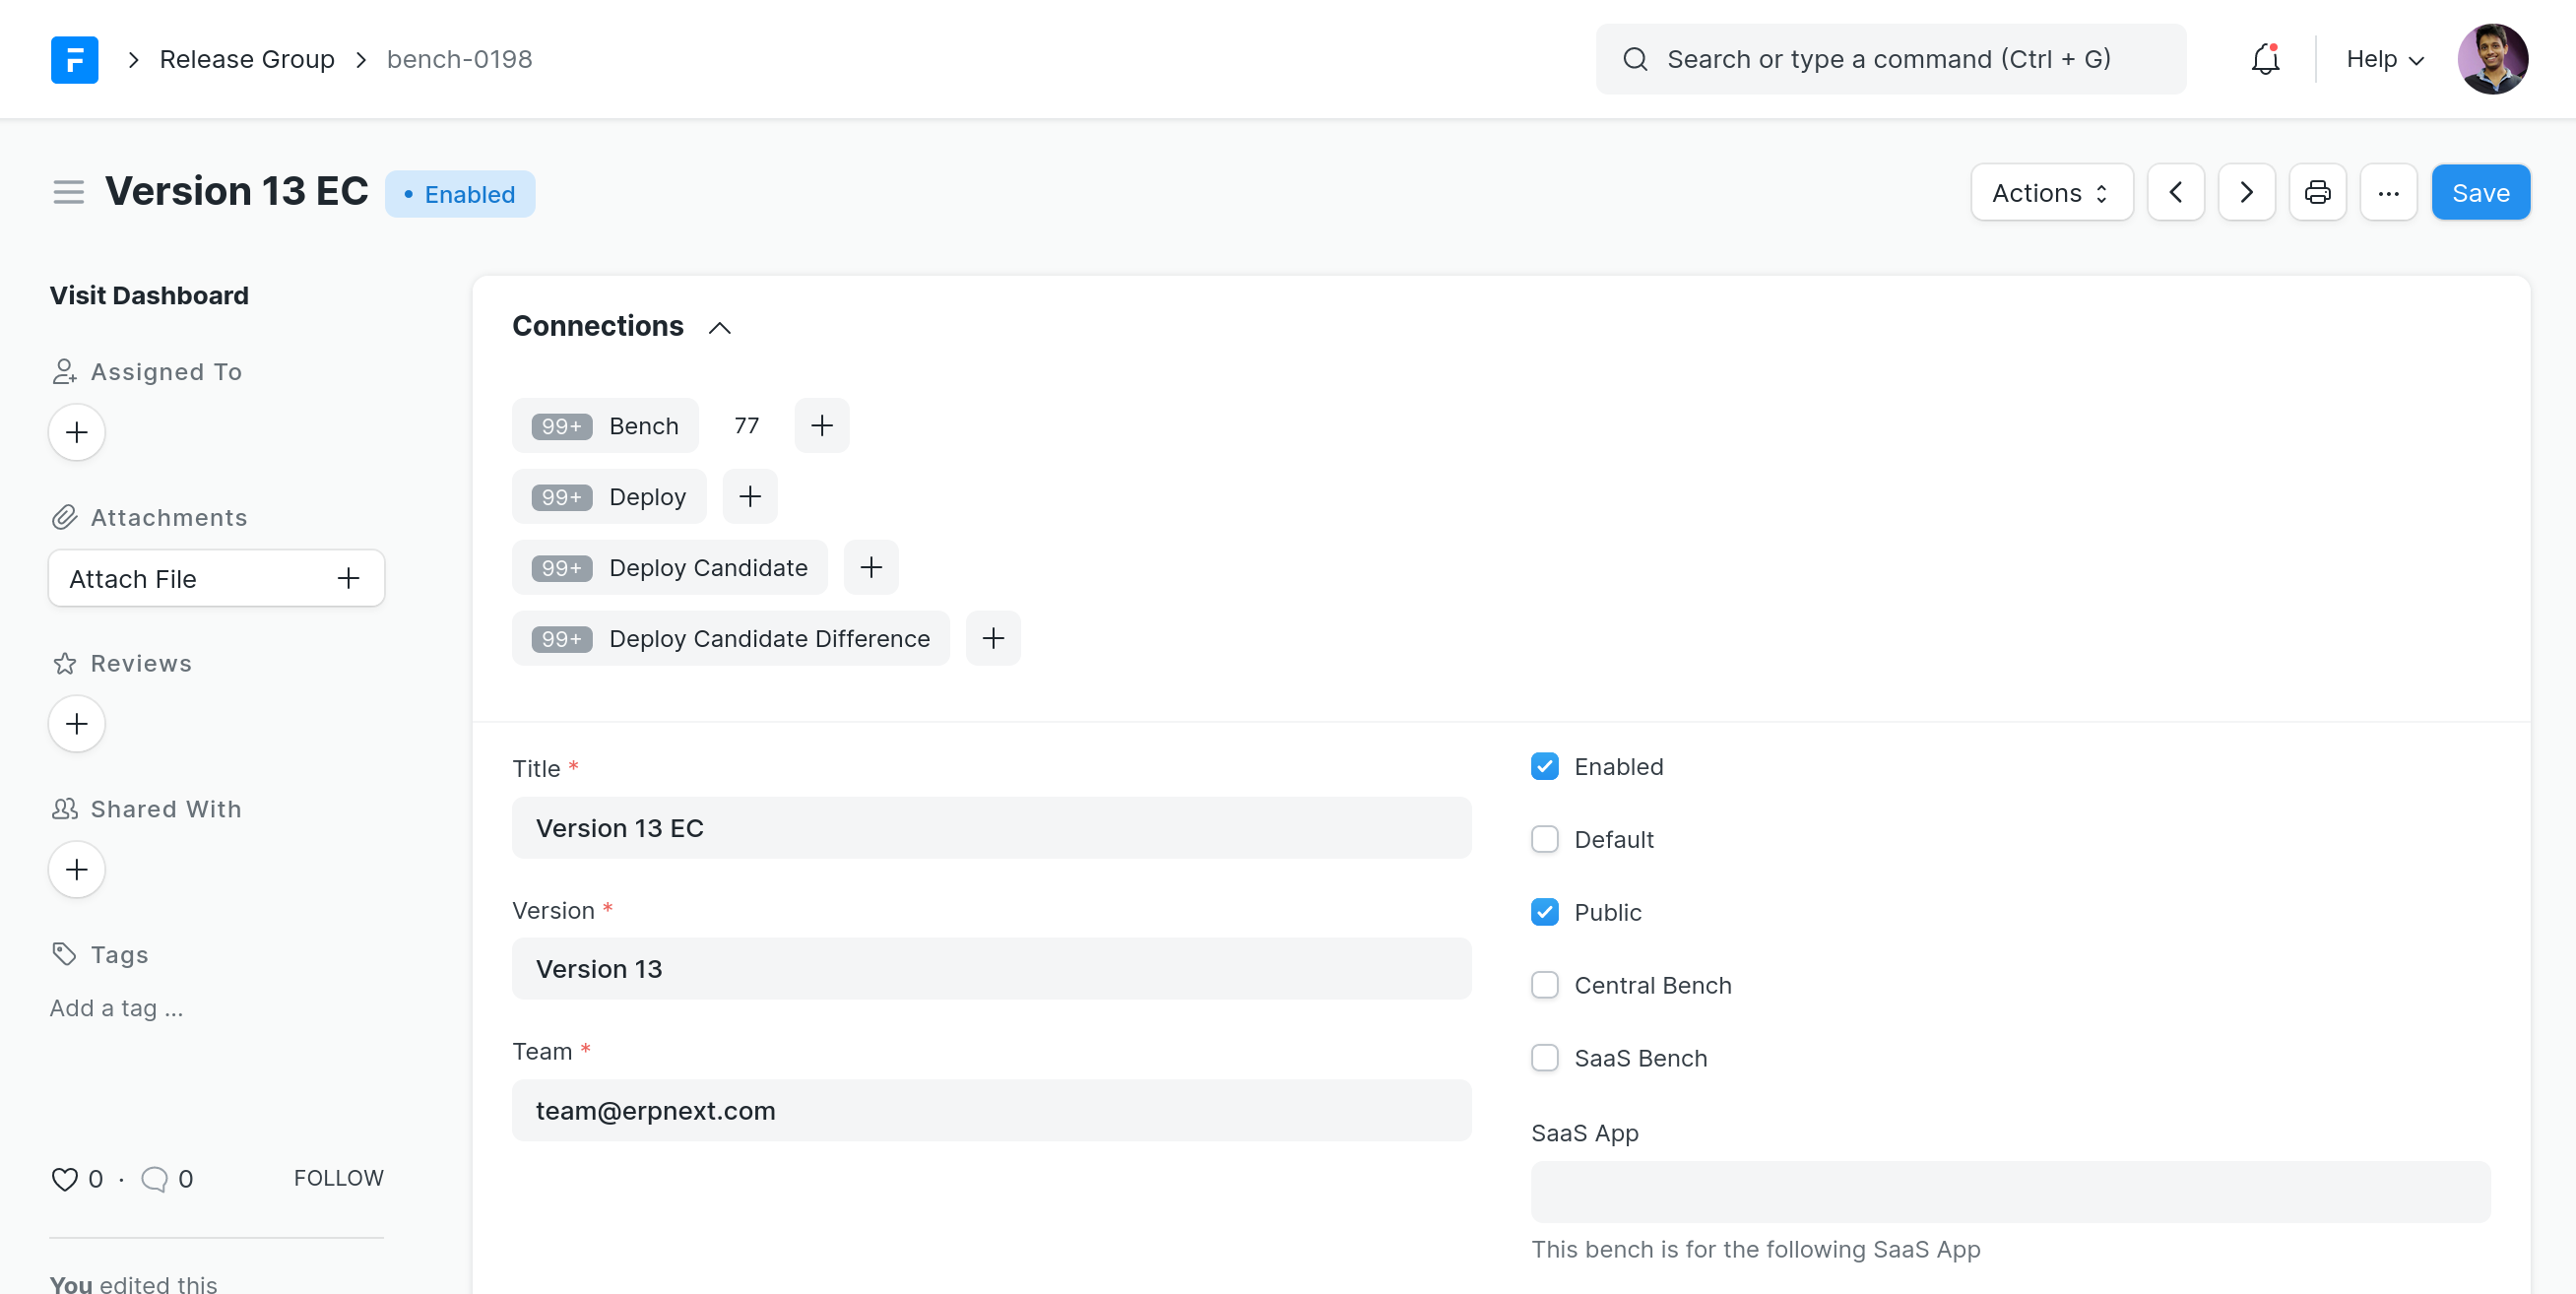The width and height of the screenshot is (2576, 1294).
Task: Check the Default checkbox
Action: [1544, 840]
